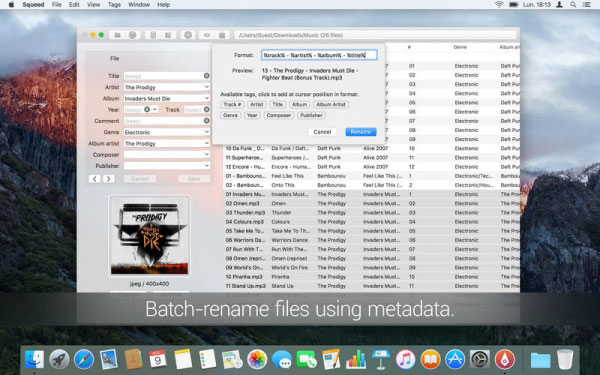This screenshot has height=375, width=600.
Task: Open Safari from the dock
Action: click(84, 360)
